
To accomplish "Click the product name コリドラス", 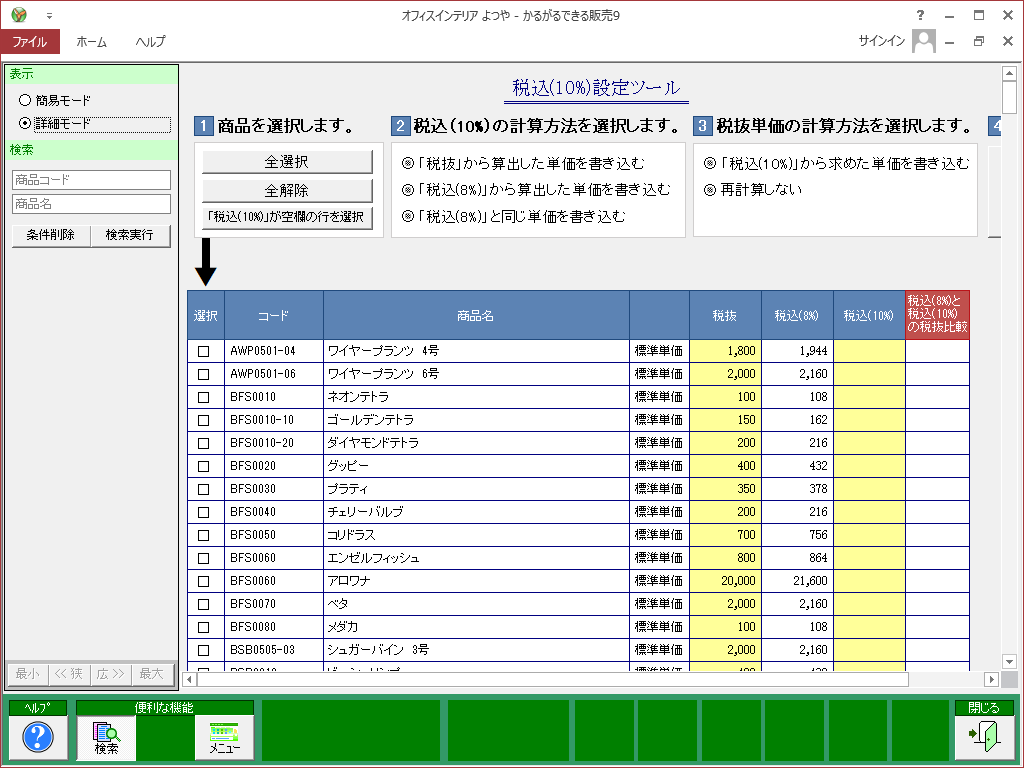I will (x=351, y=535).
